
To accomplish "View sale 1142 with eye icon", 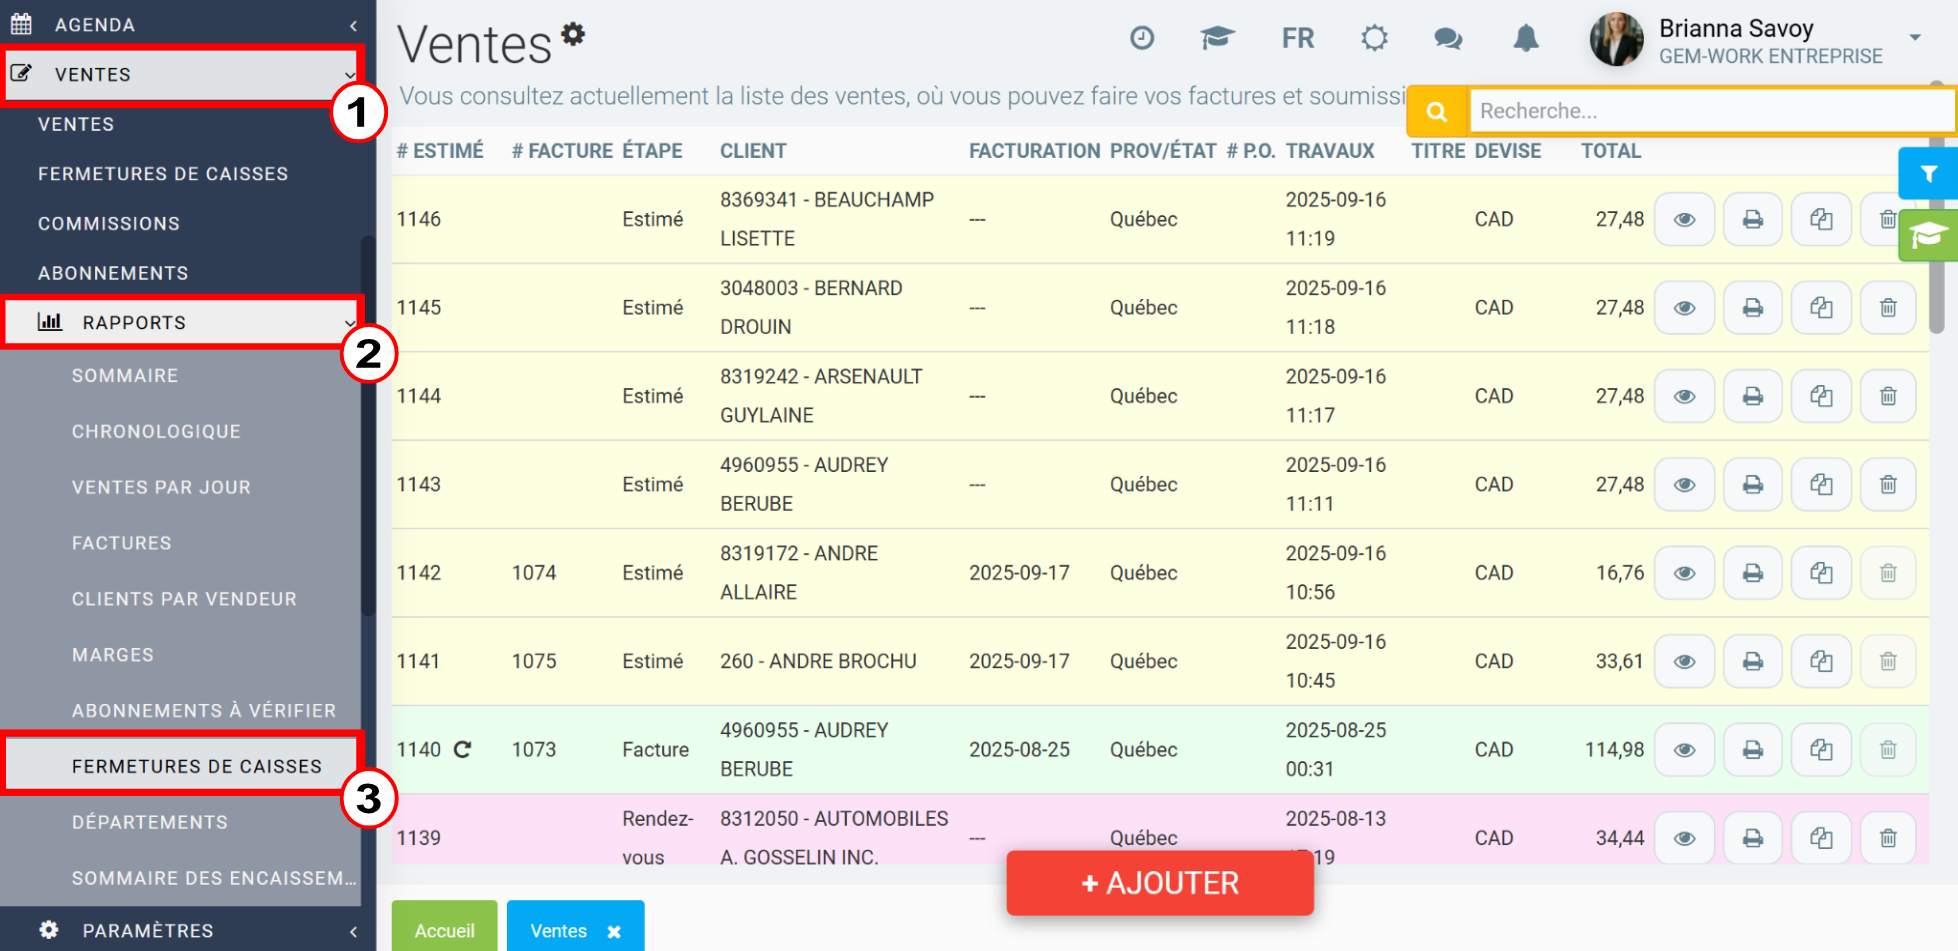I will pos(1685,573).
